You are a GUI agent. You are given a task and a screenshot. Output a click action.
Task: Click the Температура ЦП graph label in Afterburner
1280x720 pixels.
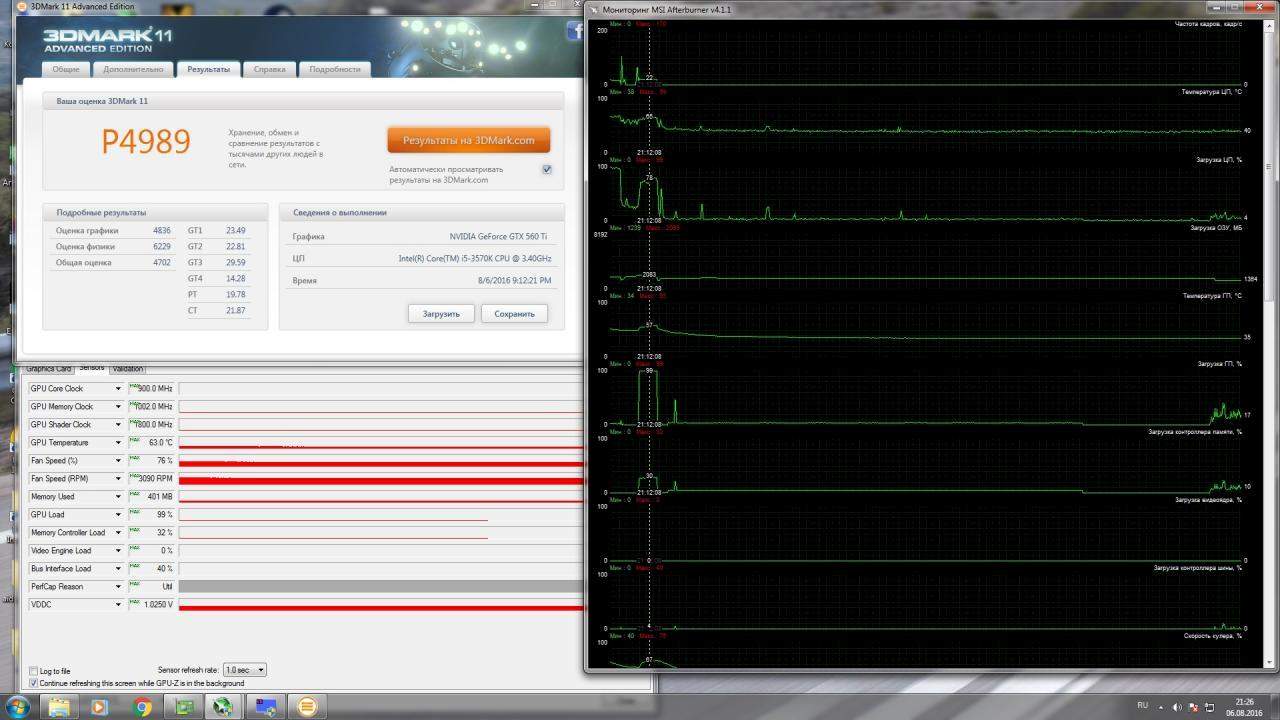1211,91
